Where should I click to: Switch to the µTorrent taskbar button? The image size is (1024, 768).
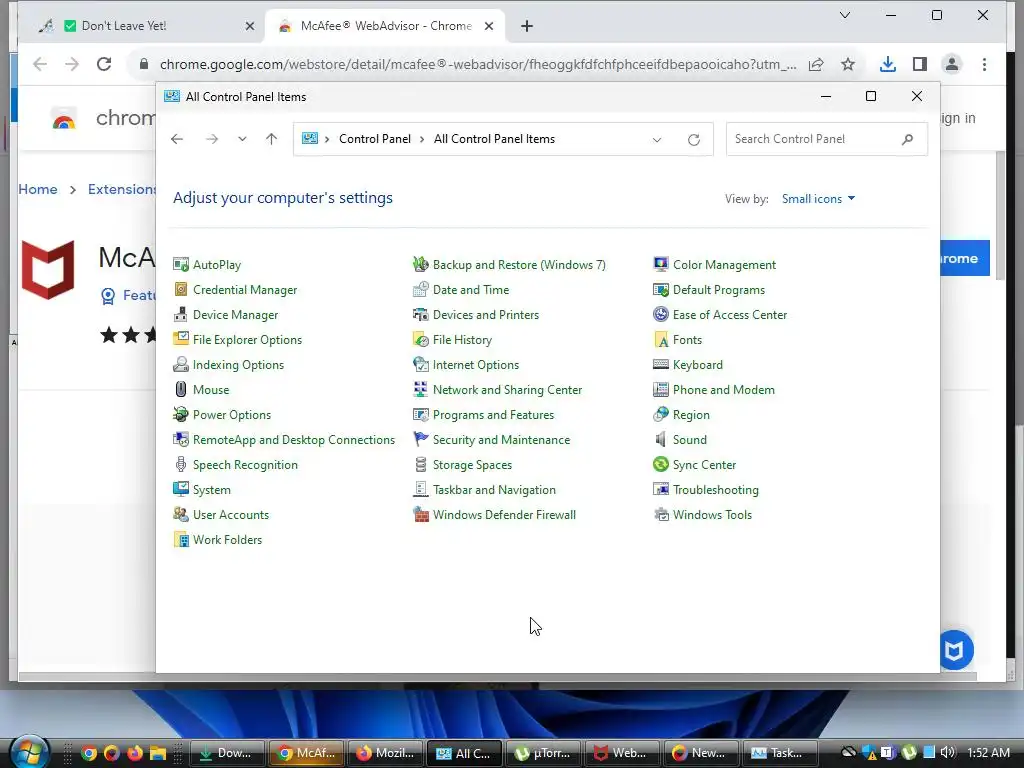coord(543,753)
